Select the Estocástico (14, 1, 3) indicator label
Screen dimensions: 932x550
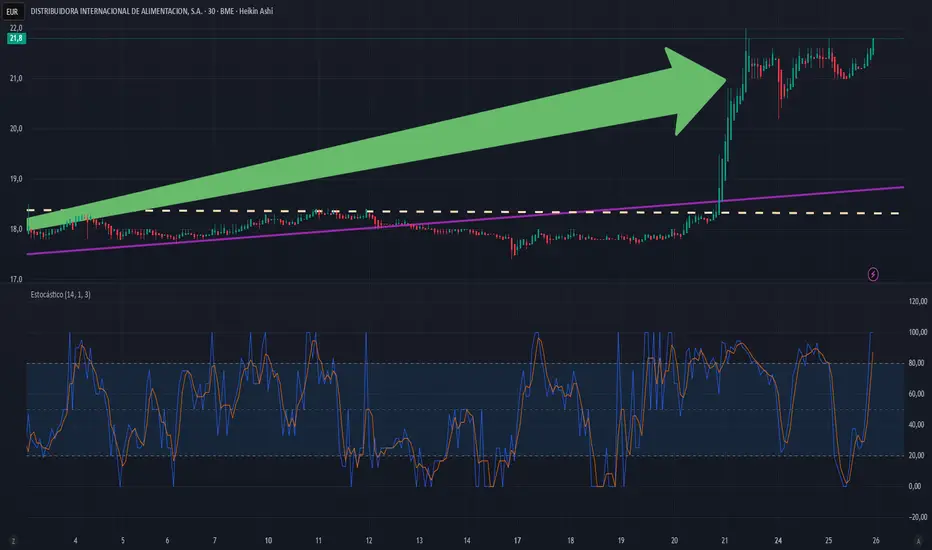coord(61,294)
